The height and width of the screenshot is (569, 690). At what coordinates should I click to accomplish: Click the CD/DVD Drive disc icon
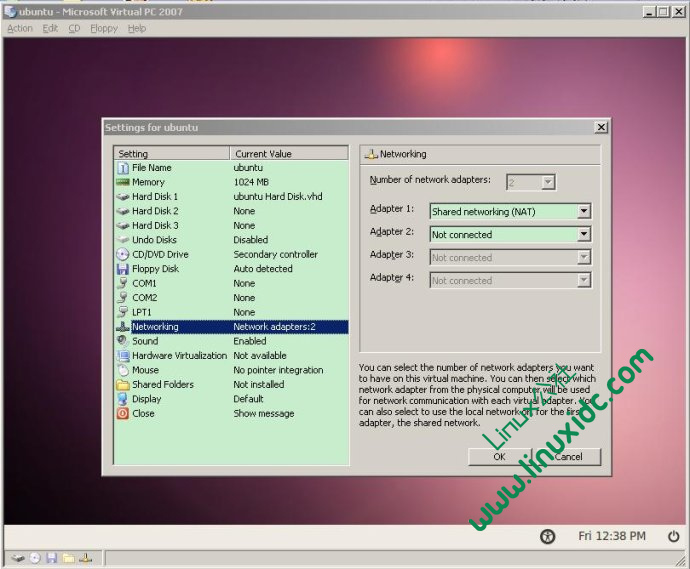[x=123, y=254]
